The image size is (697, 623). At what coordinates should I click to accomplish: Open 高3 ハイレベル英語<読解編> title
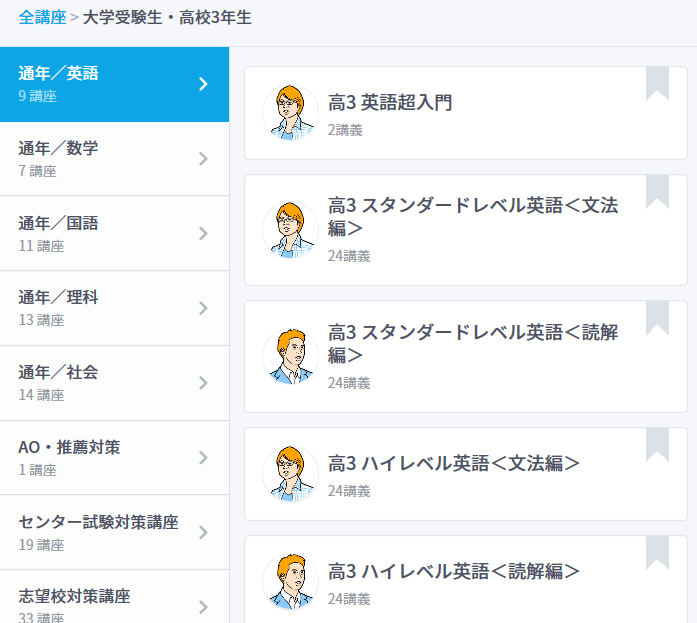coord(454,571)
